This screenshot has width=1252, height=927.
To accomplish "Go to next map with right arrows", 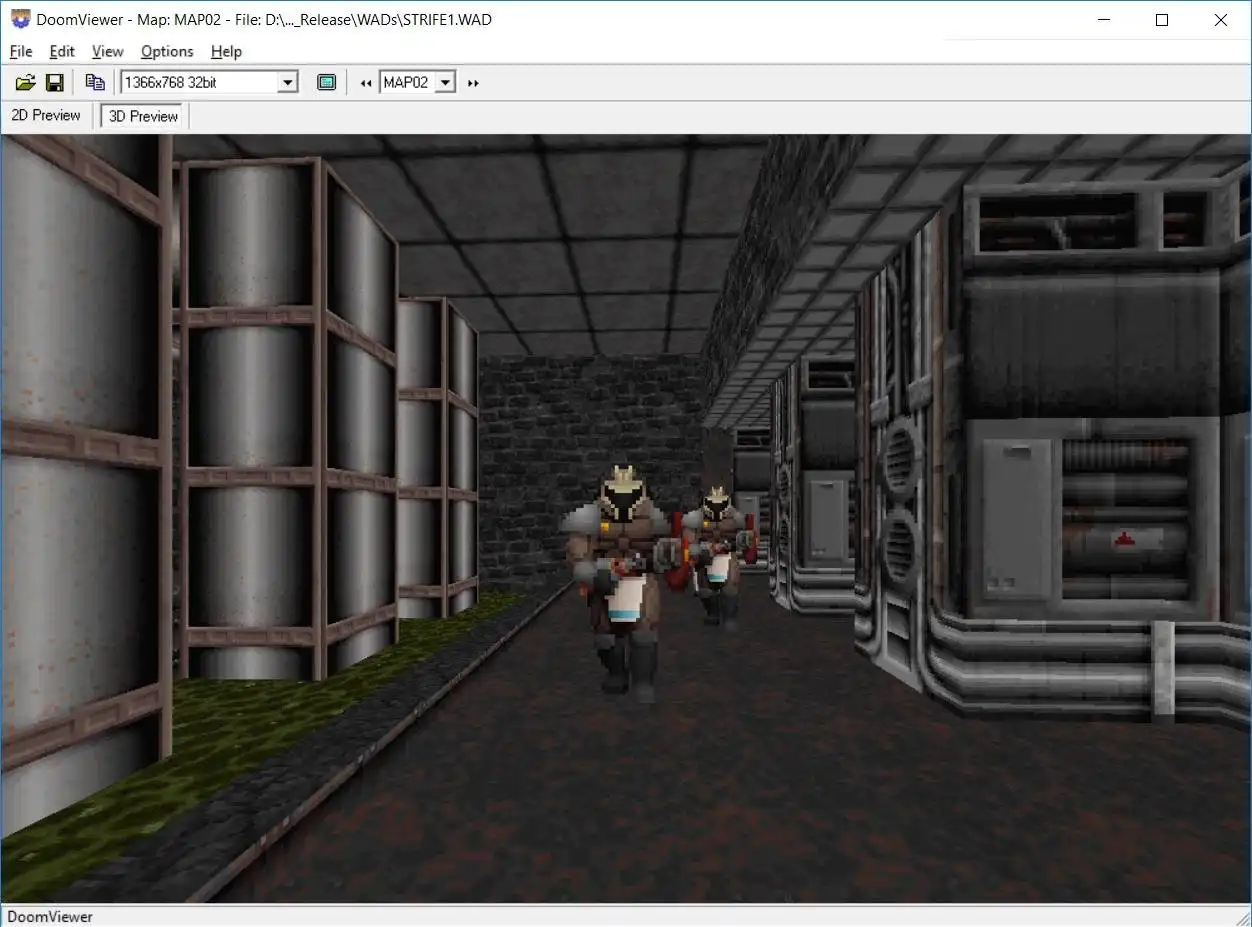I will point(473,83).
